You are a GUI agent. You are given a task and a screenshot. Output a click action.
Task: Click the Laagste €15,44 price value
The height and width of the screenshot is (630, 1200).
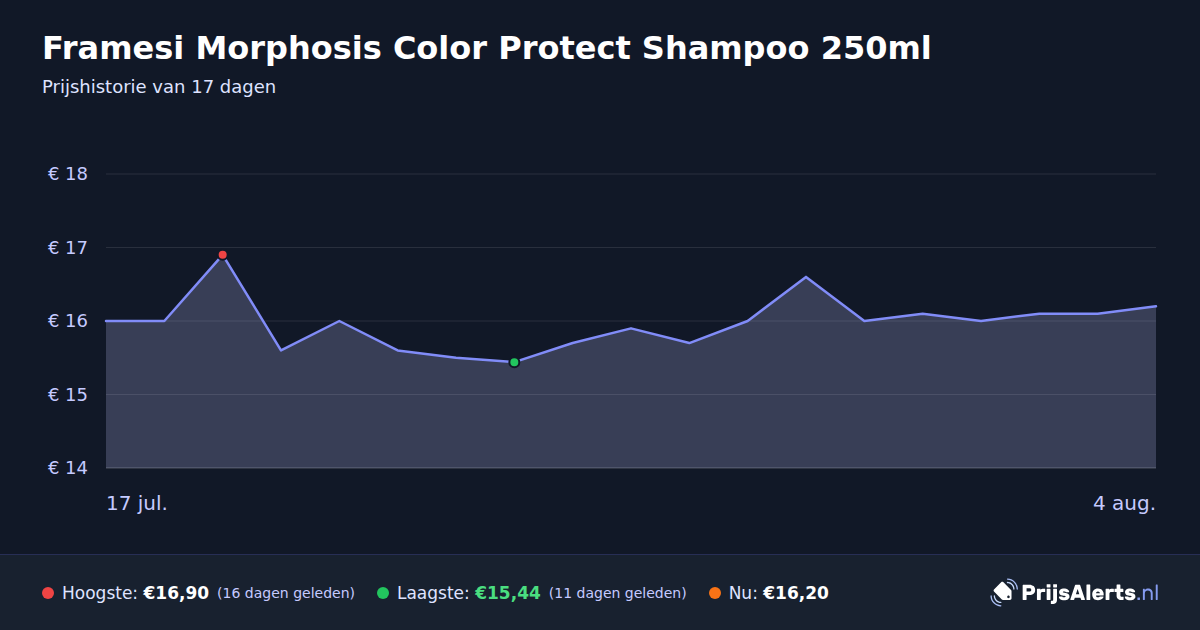pyautogui.click(x=507, y=593)
